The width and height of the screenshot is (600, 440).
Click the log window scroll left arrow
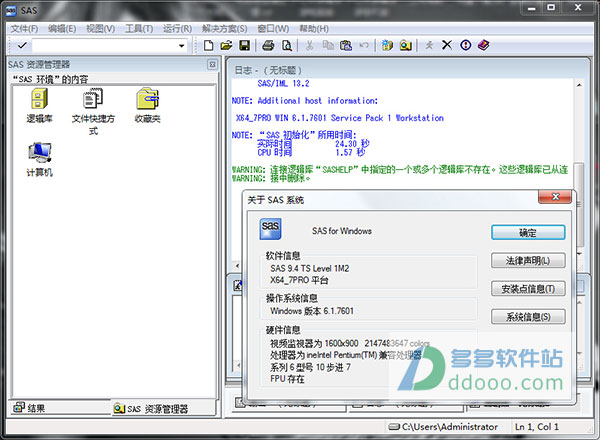point(237,266)
